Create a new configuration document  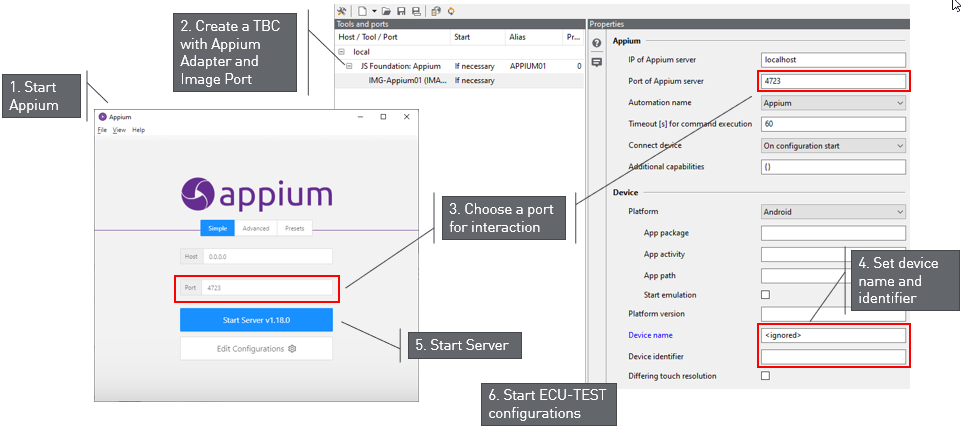[363, 10]
